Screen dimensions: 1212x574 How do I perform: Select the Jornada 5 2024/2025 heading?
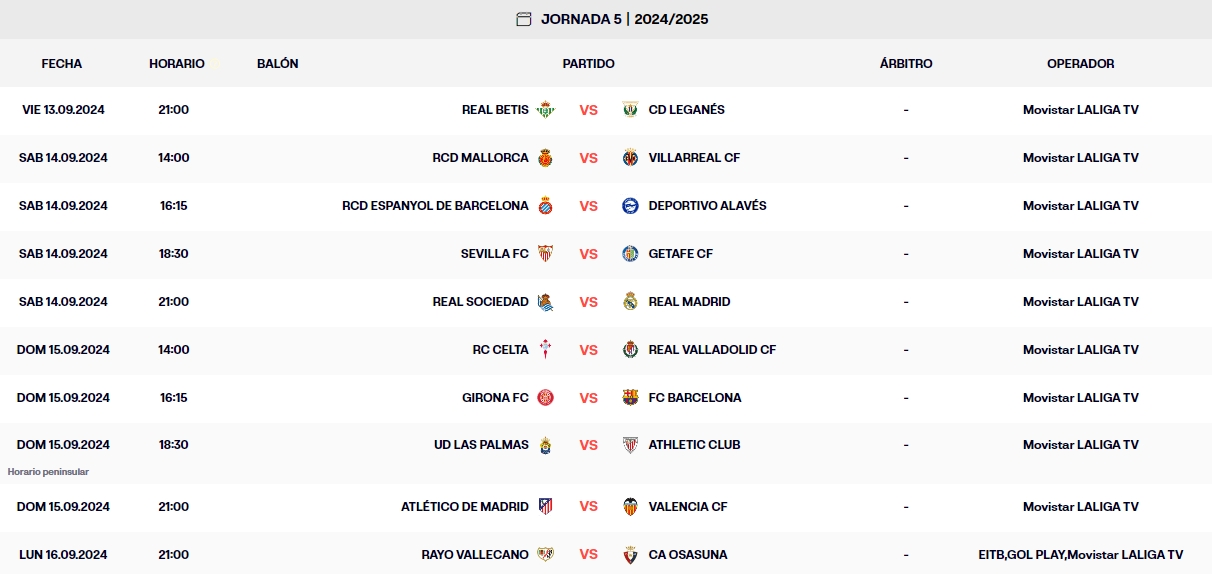point(624,19)
